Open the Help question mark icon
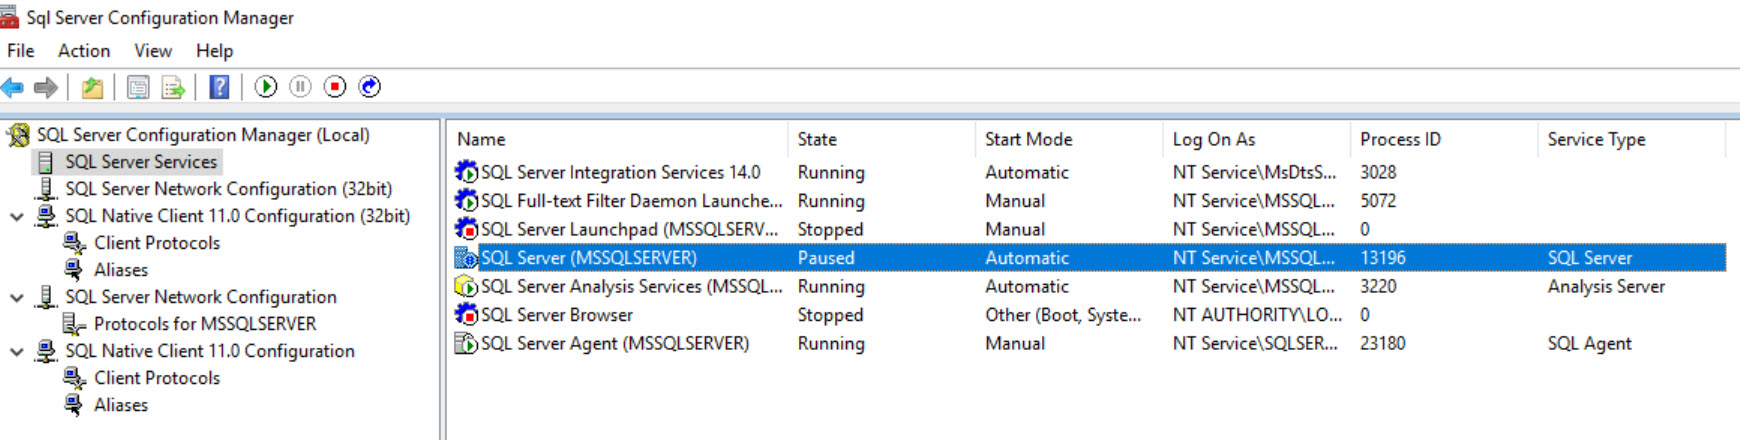 coord(219,87)
